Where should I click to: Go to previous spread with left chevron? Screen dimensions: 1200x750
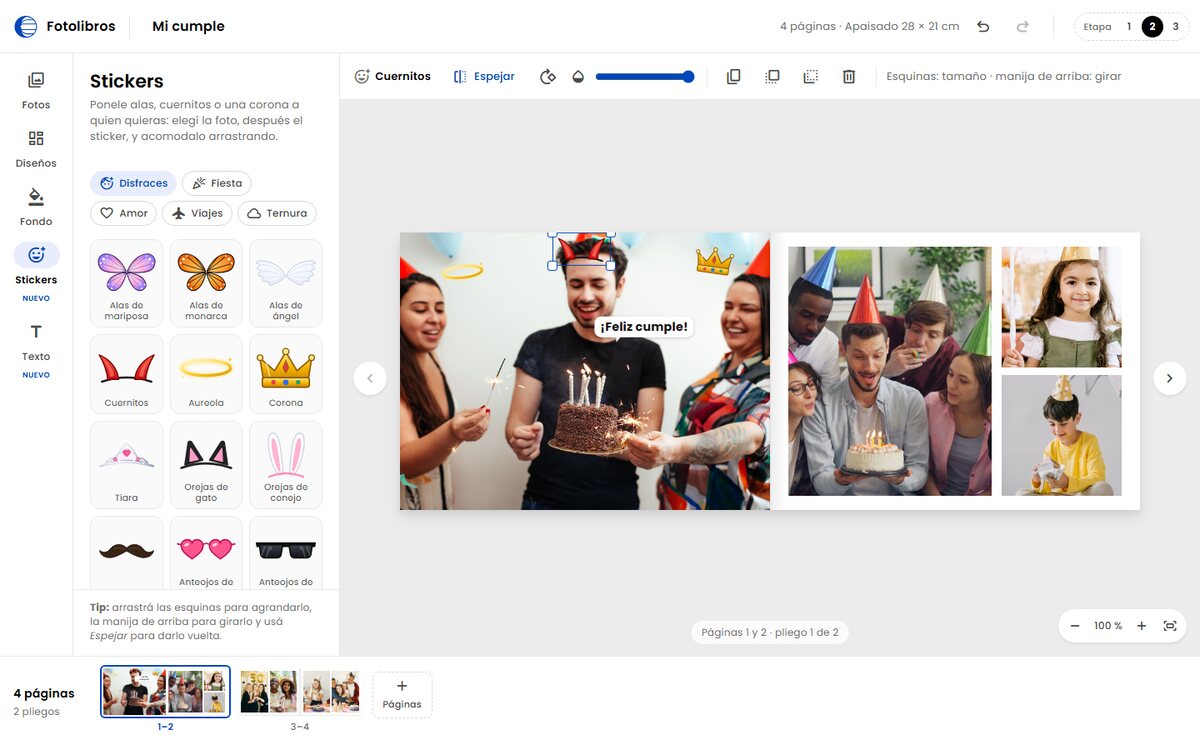[x=370, y=378]
